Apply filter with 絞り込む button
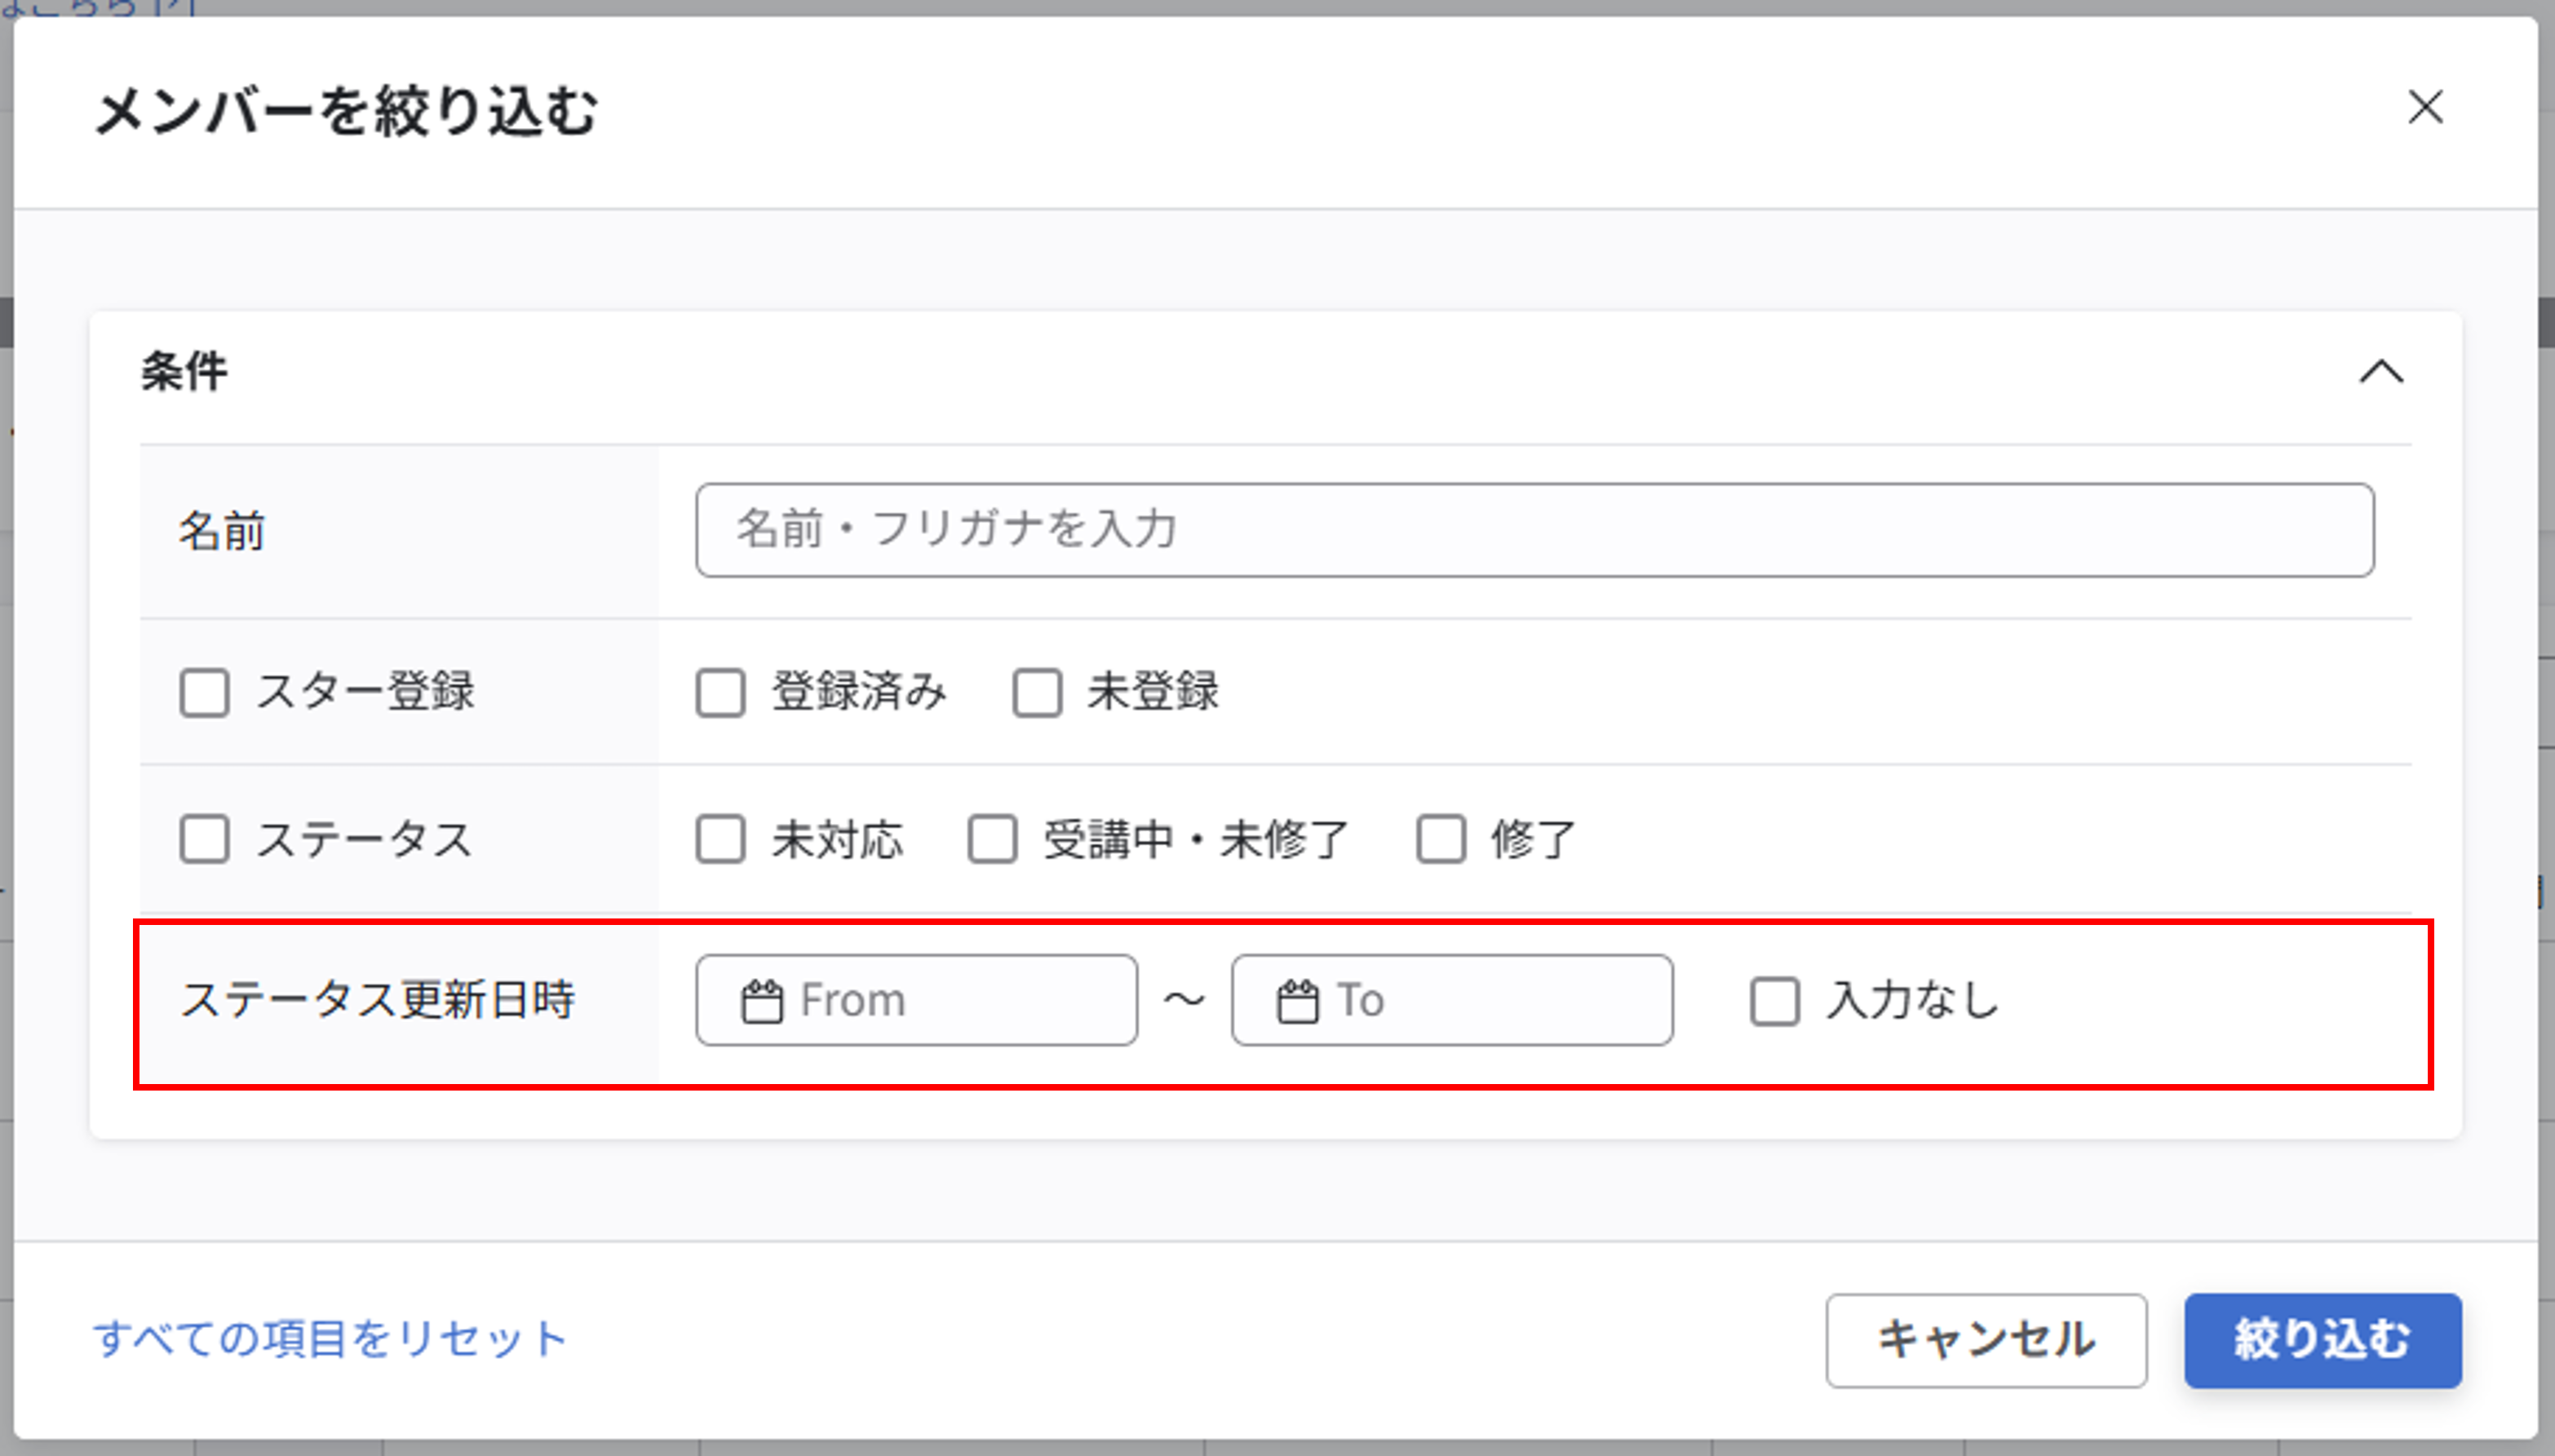The height and width of the screenshot is (1456, 2555). 2323,1341
